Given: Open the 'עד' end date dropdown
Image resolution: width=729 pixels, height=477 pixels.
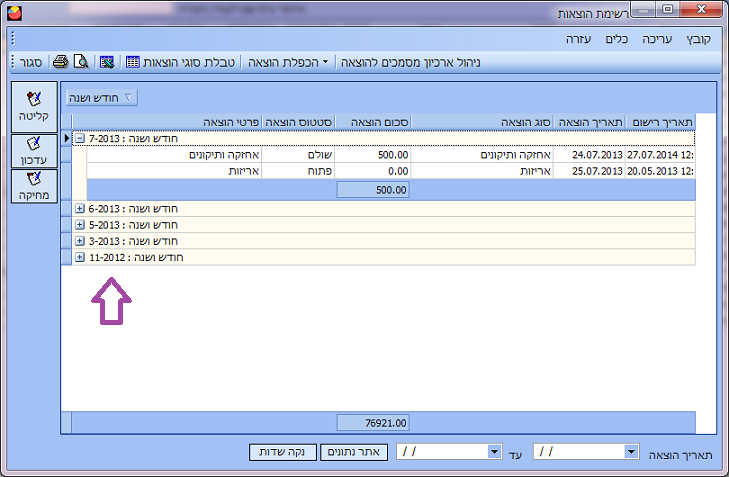Looking at the screenshot, I should coord(493,452).
